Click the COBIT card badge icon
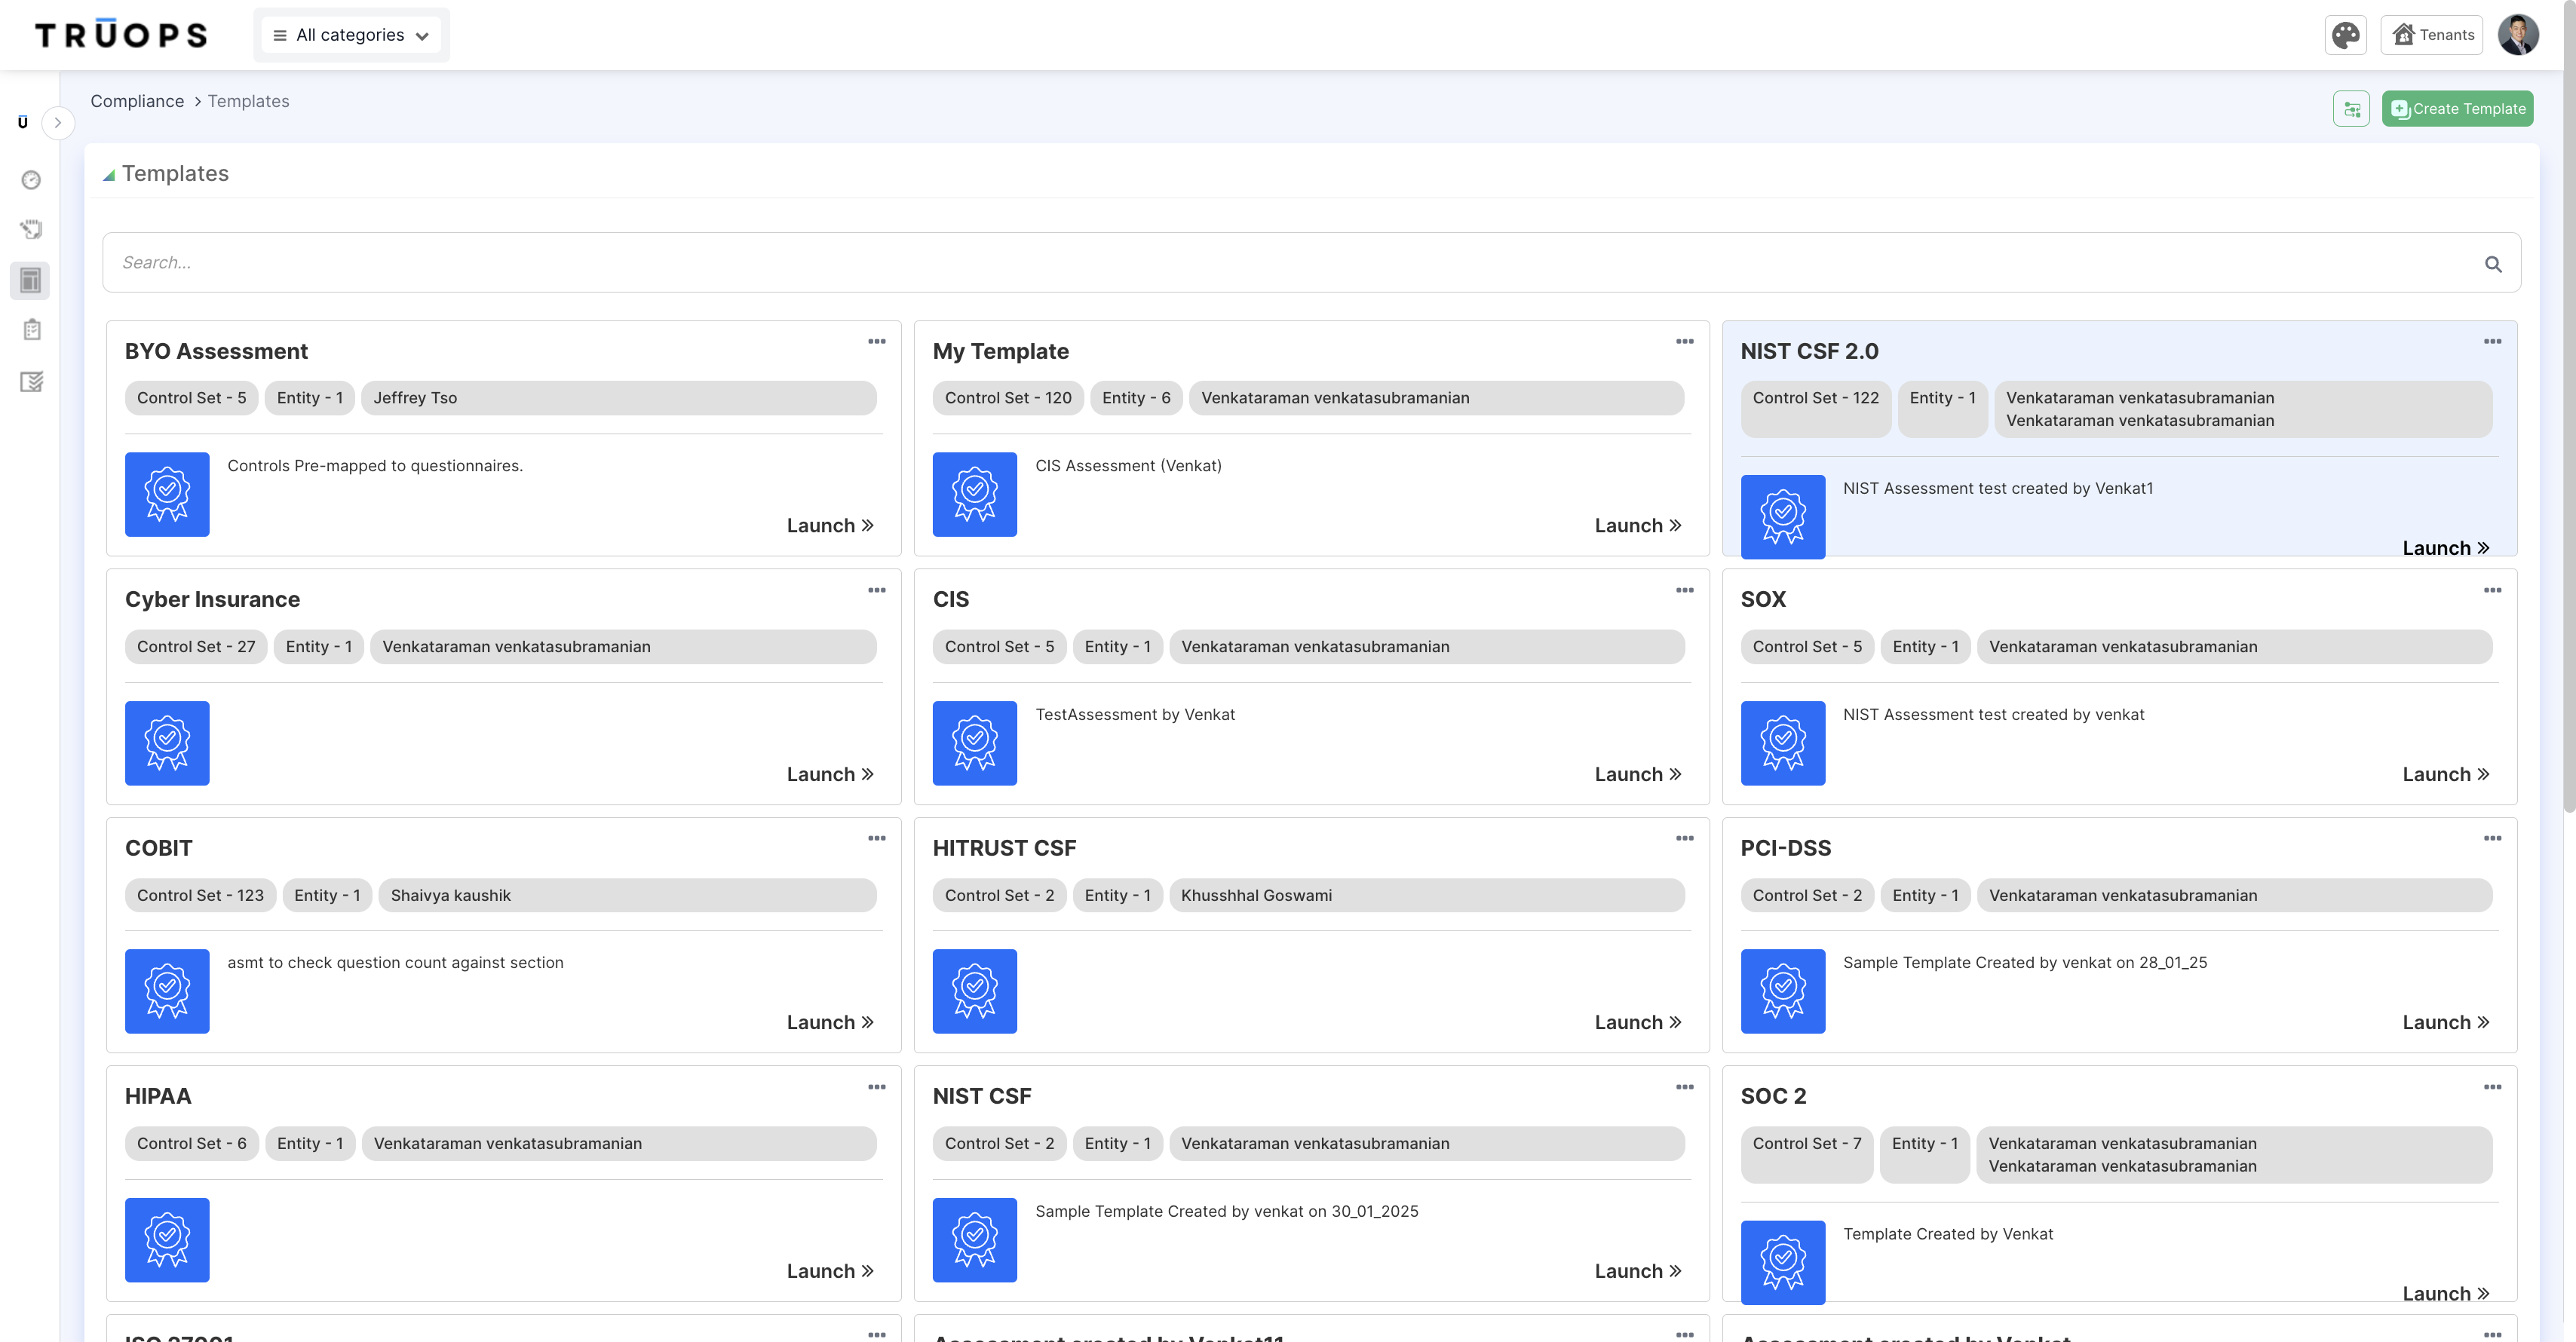2576x1342 pixels. point(167,991)
